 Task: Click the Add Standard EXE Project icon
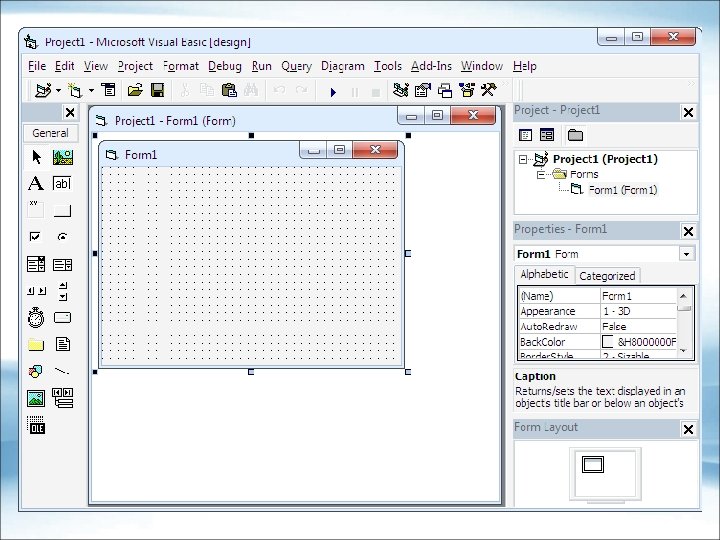pyautogui.click(x=43, y=90)
